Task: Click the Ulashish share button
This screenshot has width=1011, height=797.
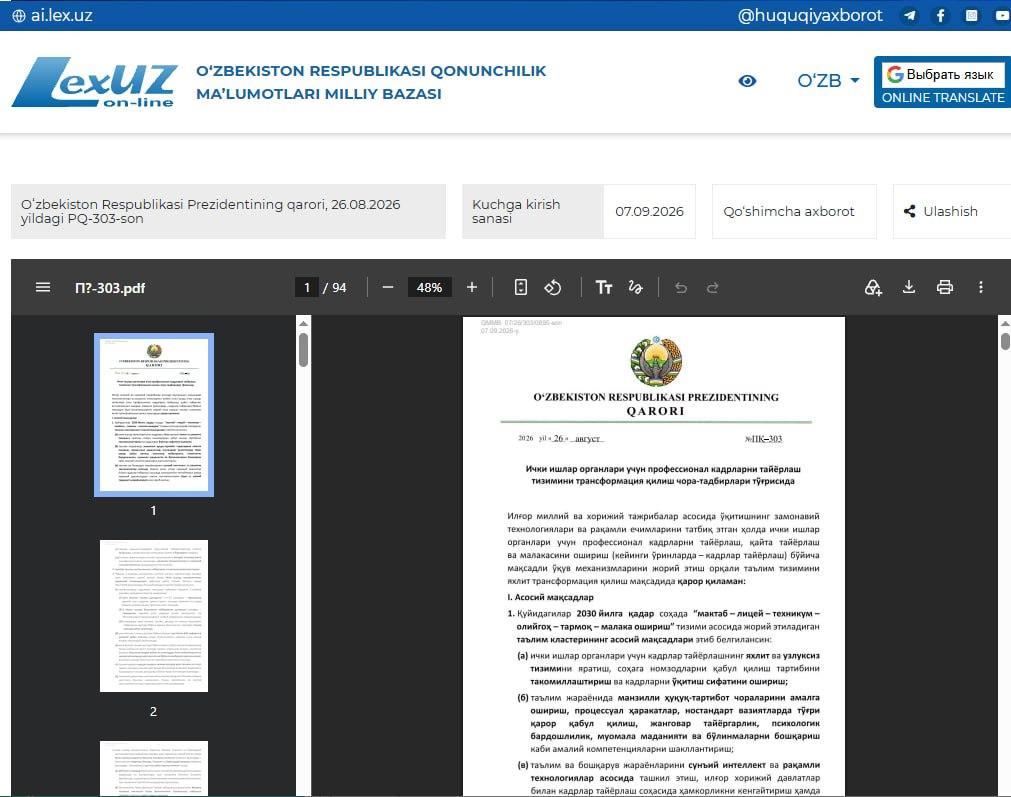Action: pos(952,212)
